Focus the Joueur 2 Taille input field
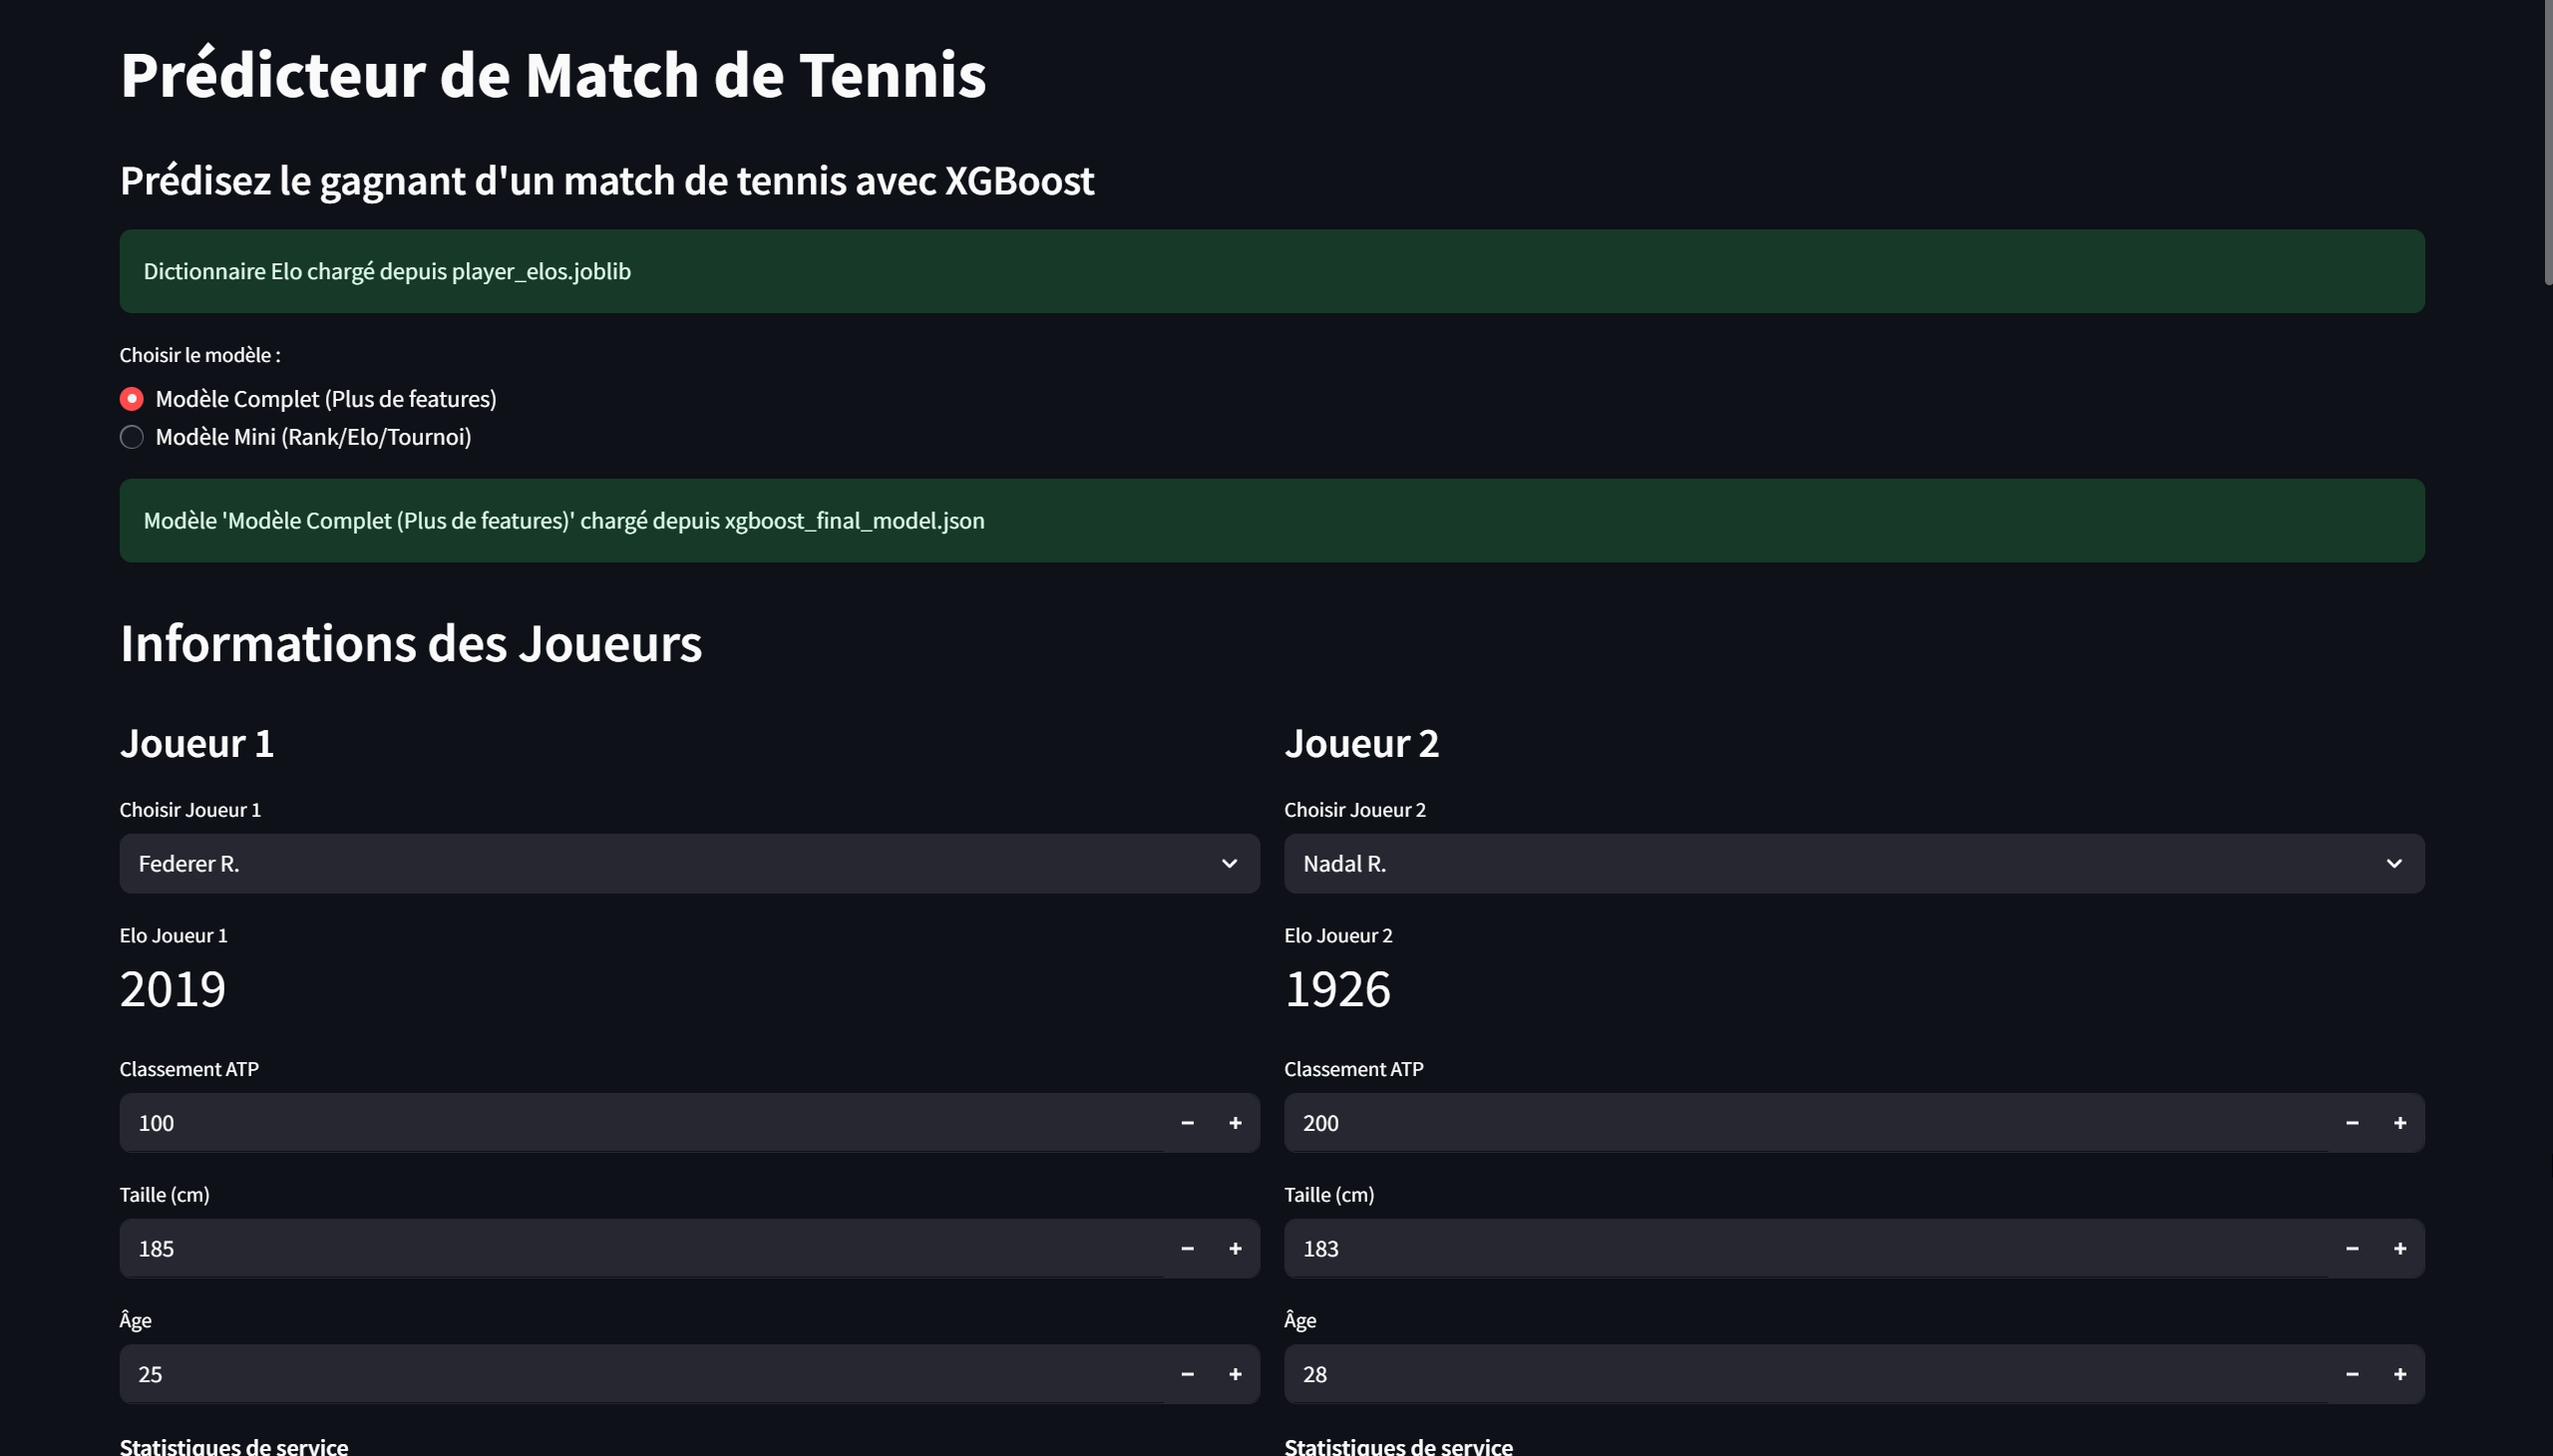 (1804, 1249)
